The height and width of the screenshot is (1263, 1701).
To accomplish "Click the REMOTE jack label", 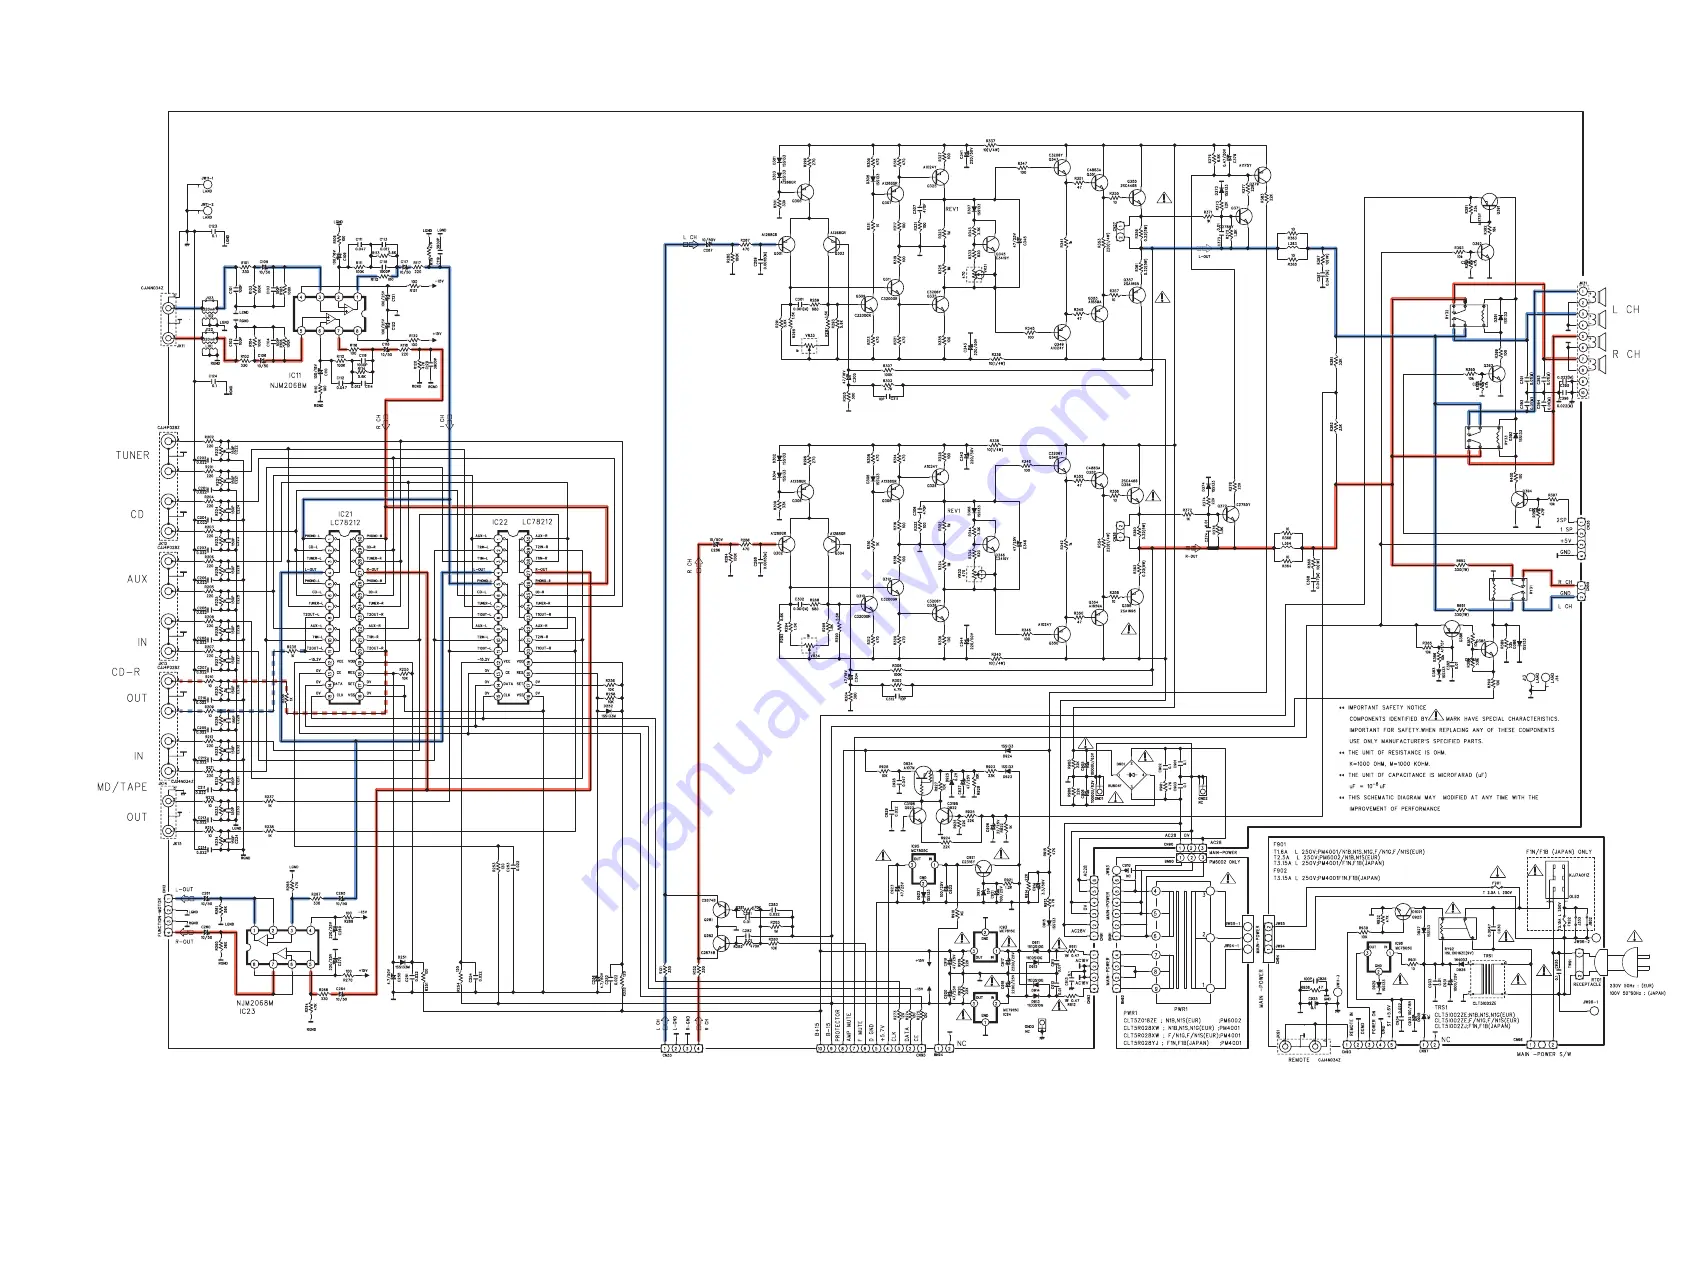I will click(x=1298, y=1059).
